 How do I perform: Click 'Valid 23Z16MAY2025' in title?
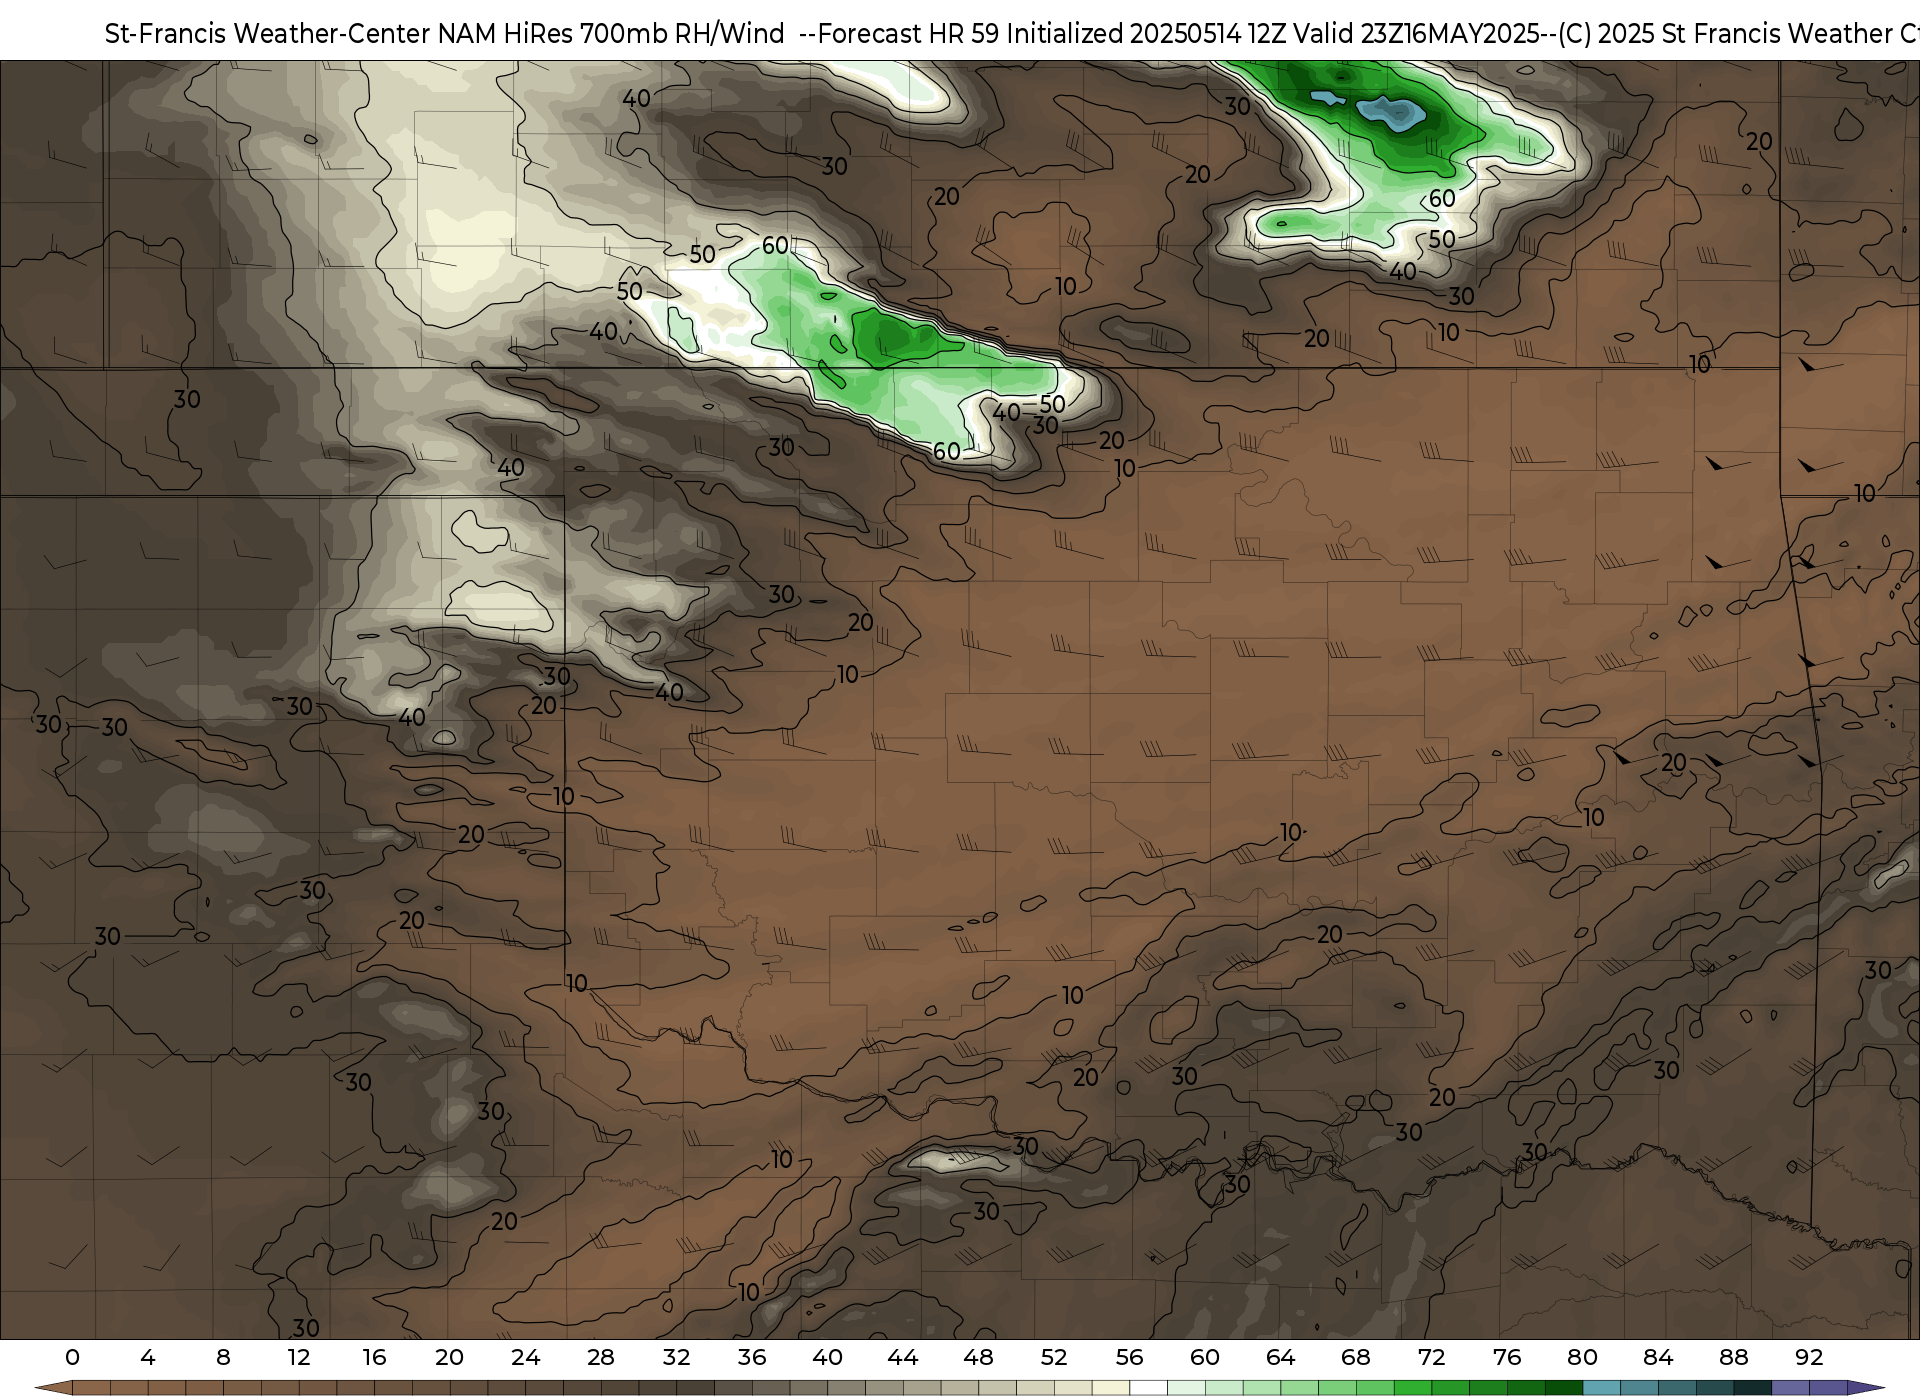[1417, 34]
